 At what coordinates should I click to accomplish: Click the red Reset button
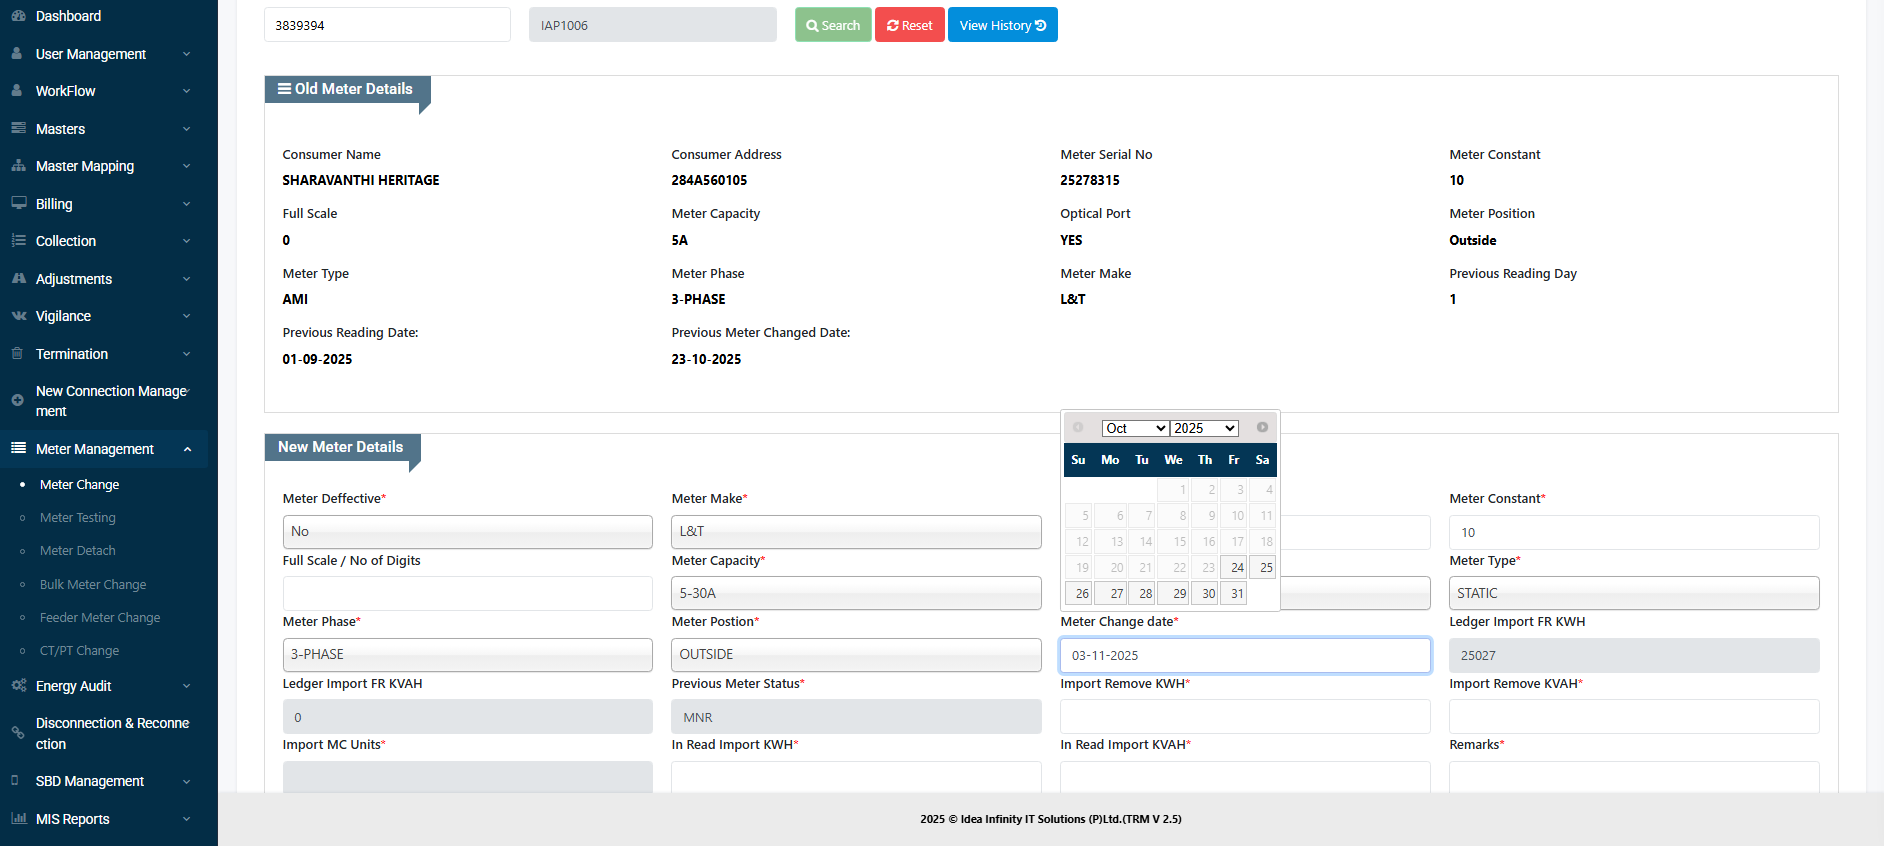pos(909,25)
